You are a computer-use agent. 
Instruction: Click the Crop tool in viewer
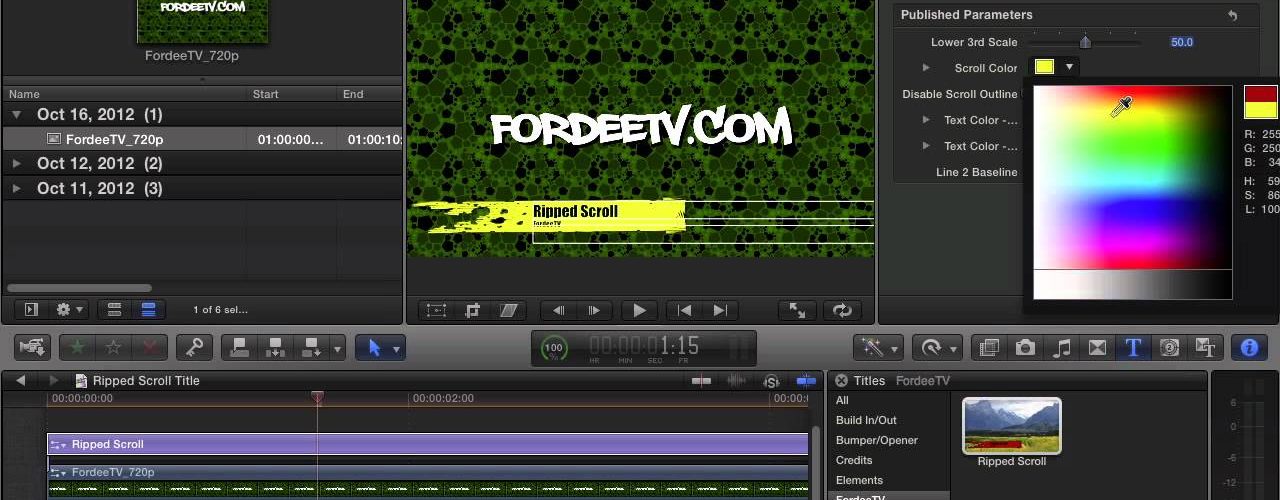pos(473,311)
